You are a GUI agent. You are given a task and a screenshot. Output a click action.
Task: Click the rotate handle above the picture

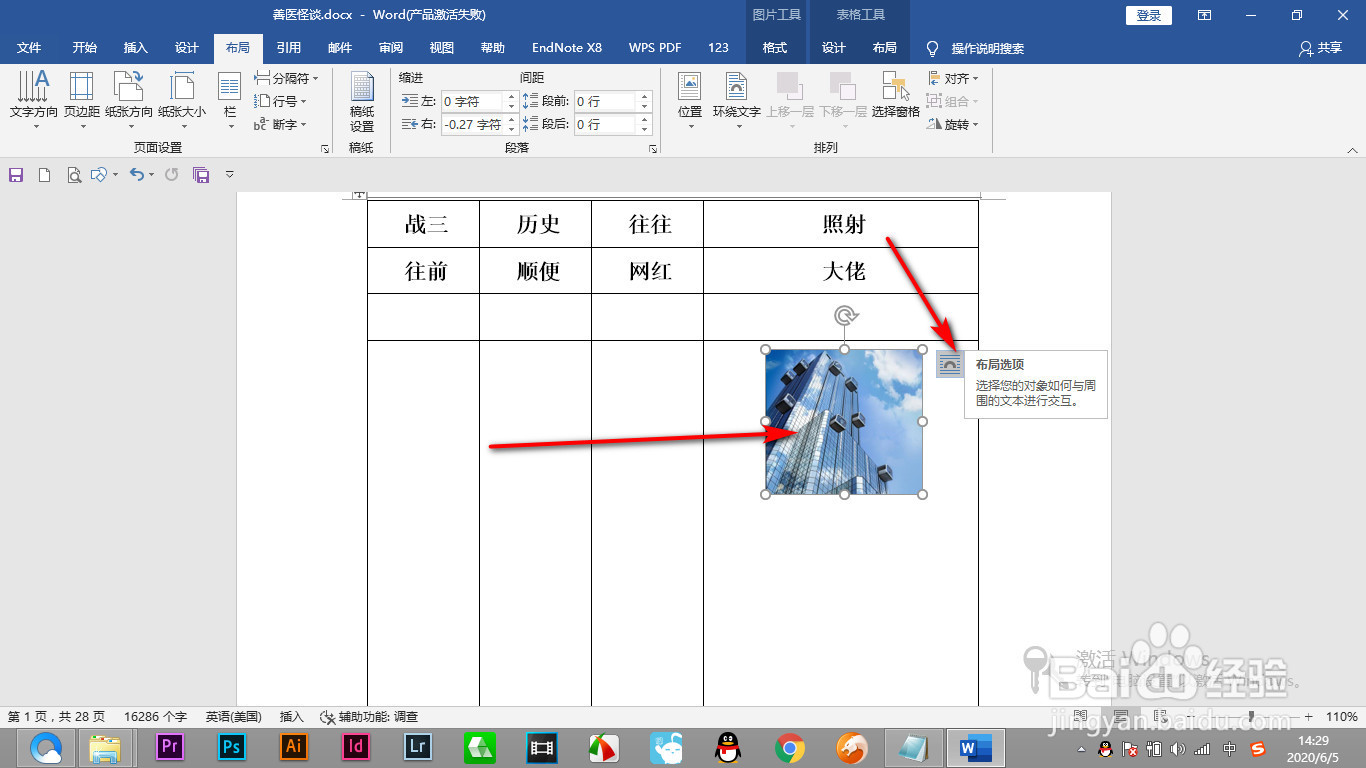pos(846,316)
